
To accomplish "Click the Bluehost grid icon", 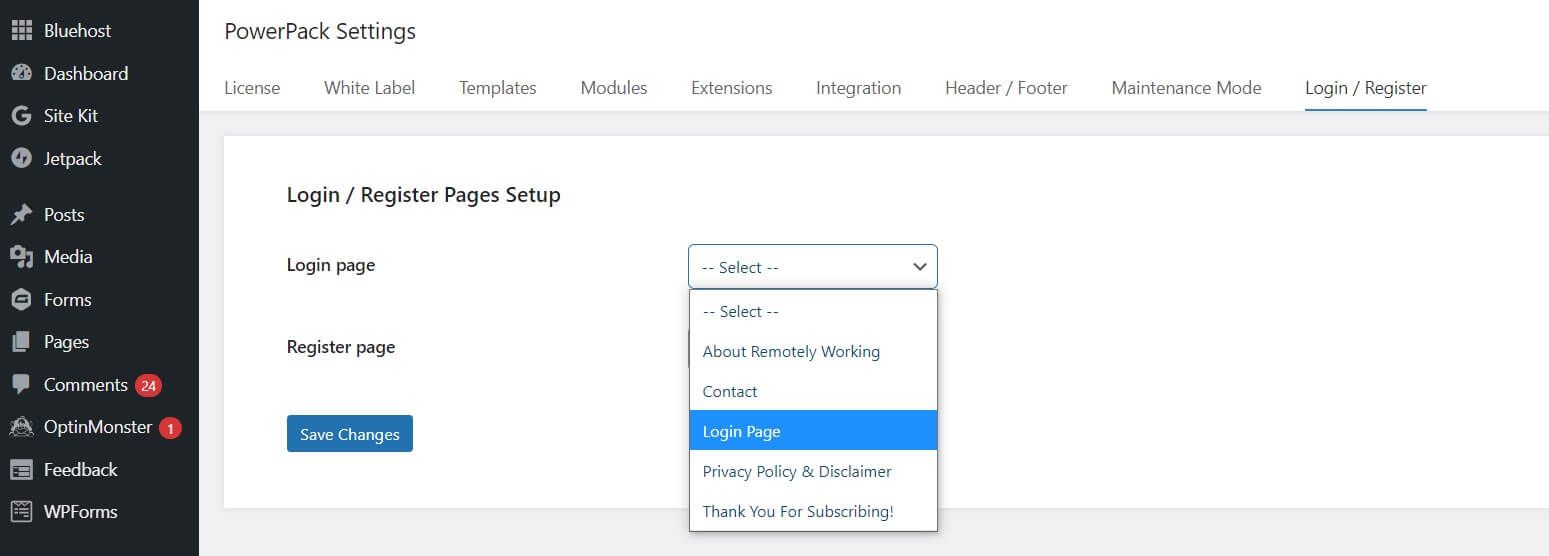I will [21, 31].
